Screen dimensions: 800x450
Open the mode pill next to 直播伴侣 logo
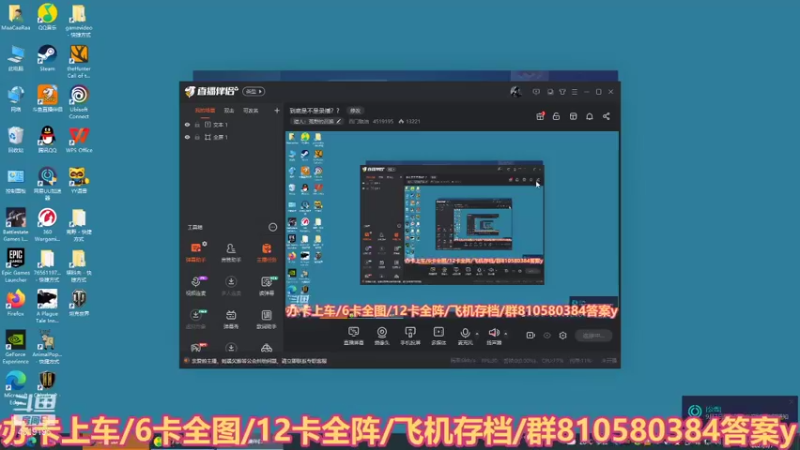pos(254,91)
